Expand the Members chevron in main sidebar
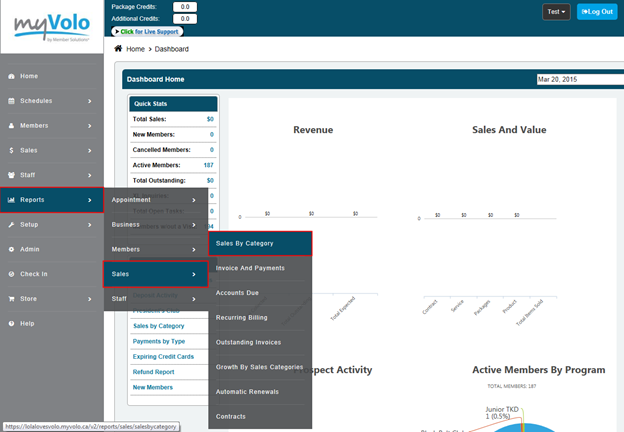 90,126
